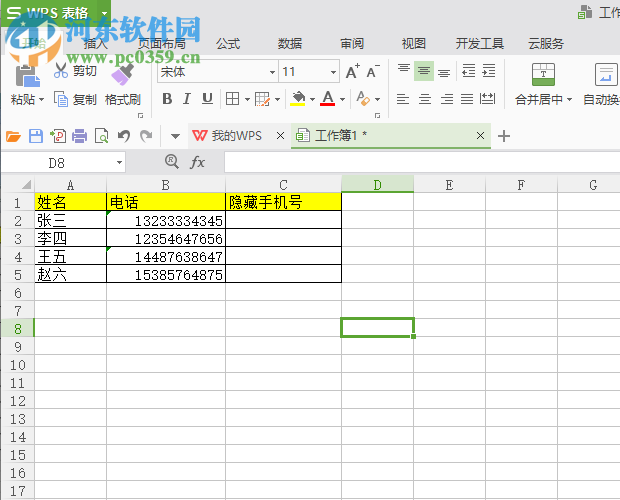
Task: Open the 插入 ribbon tab
Action: click(x=96, y=43)
